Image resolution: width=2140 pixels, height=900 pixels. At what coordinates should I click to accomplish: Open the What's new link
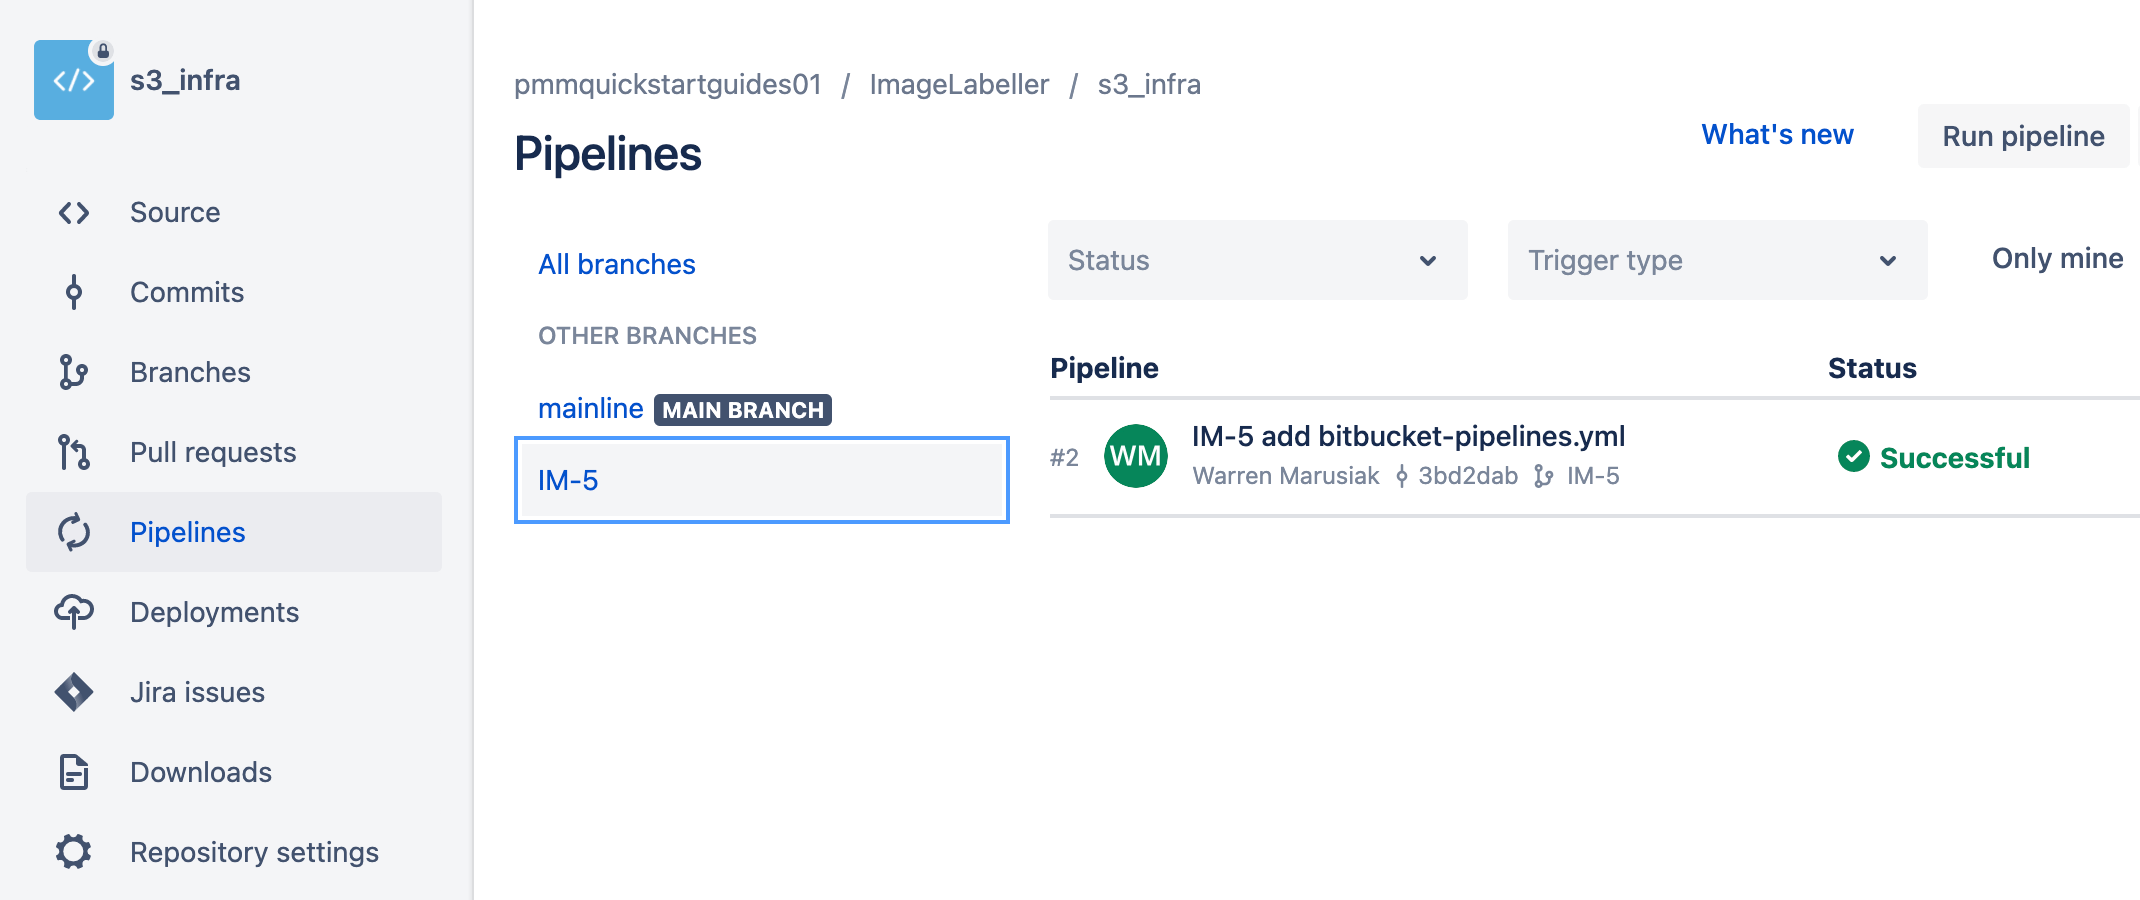coord(1777,134)
